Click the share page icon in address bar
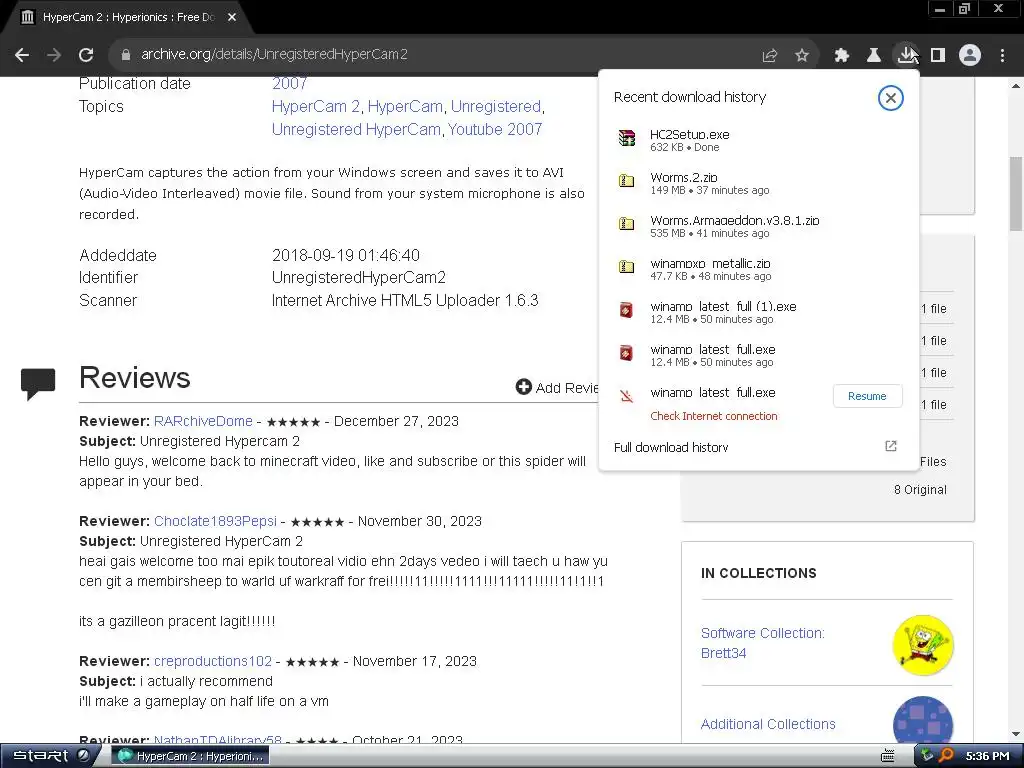 (770, 56)
